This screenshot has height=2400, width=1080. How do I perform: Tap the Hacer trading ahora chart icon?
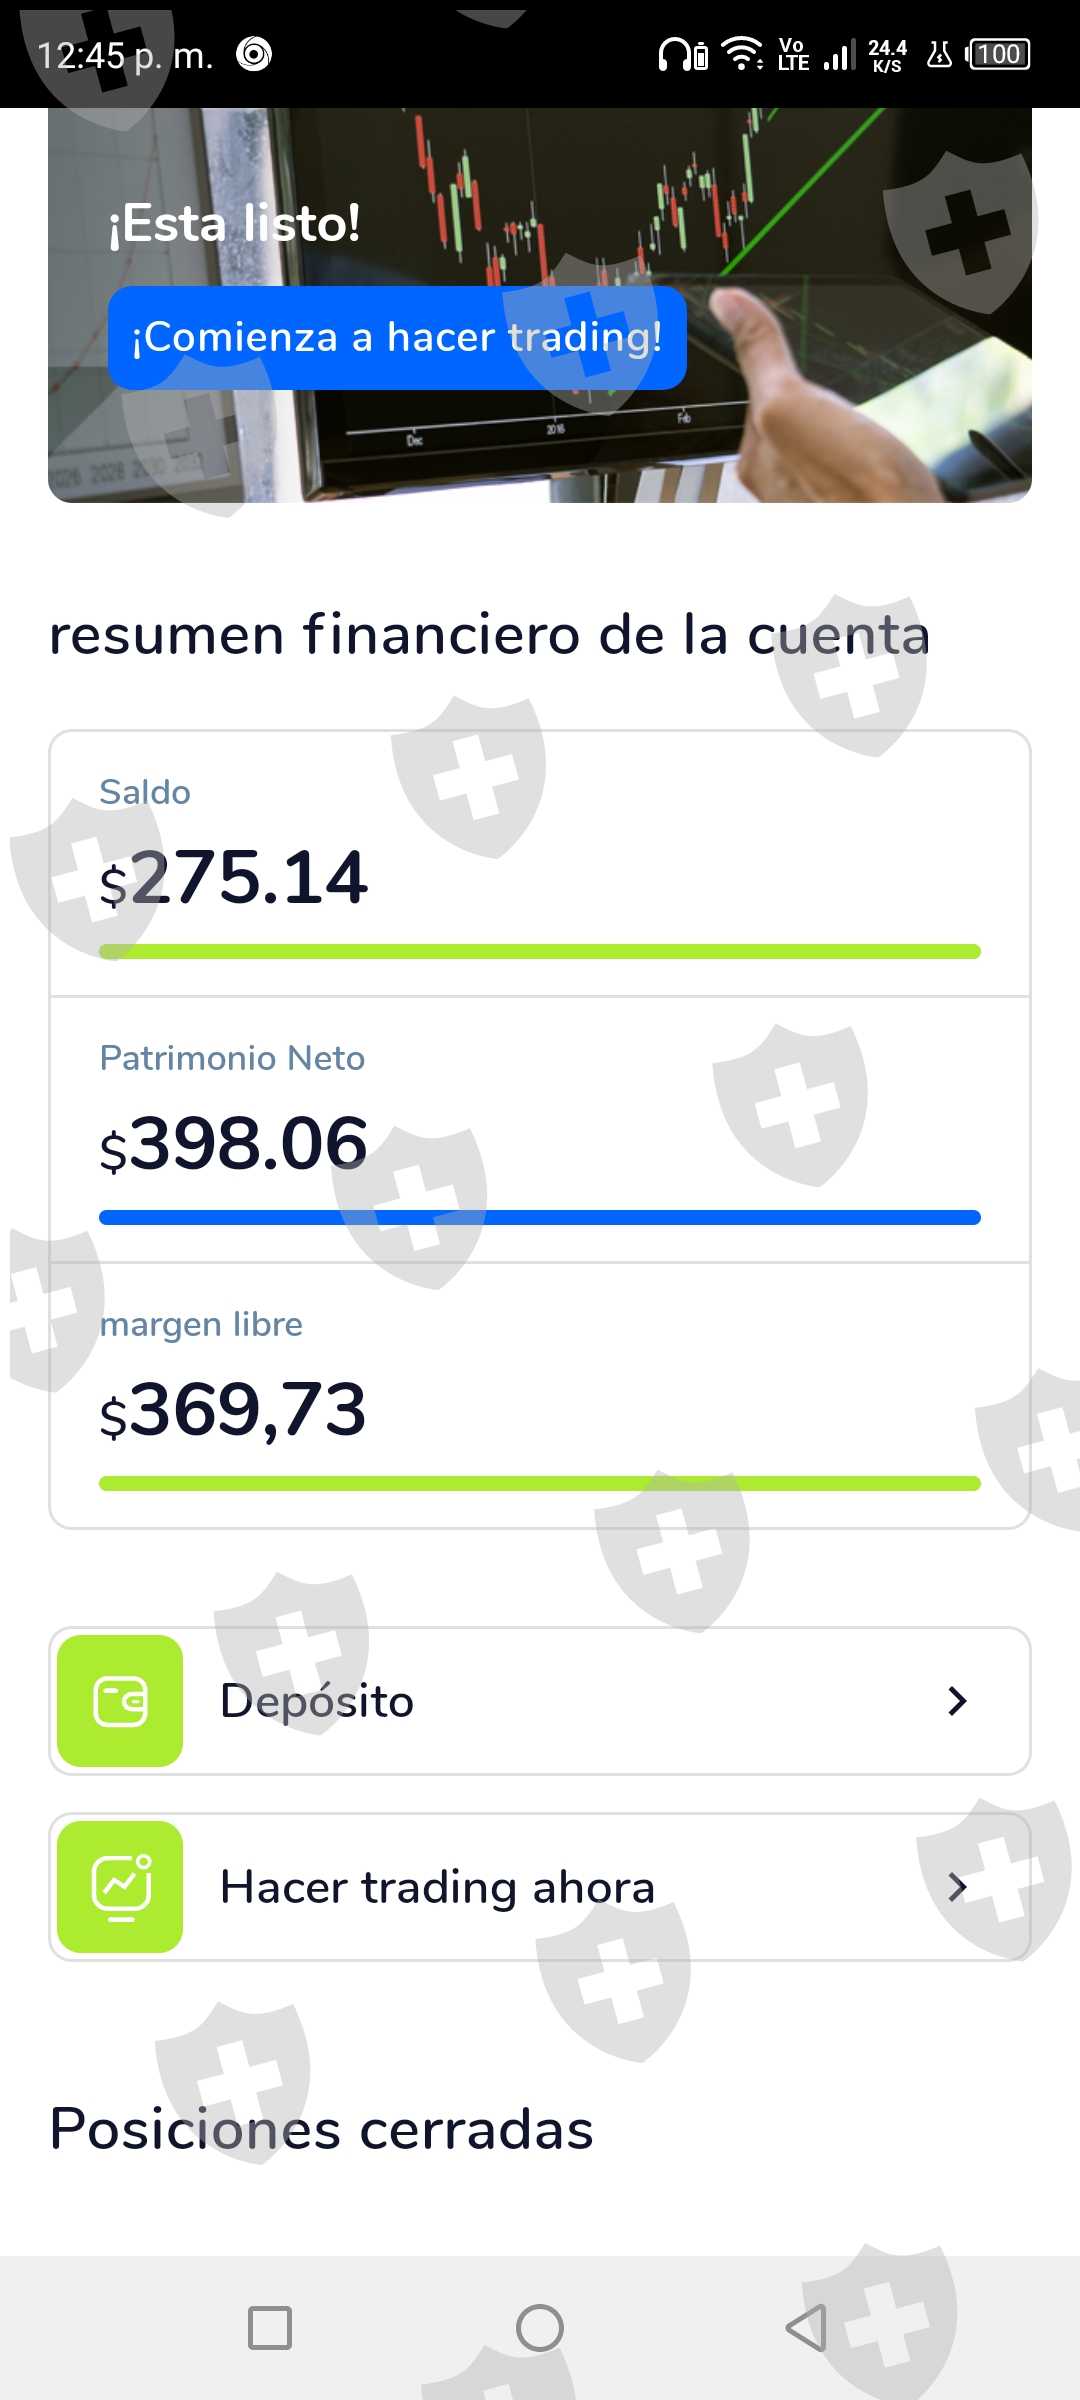tap(120, 1887)
